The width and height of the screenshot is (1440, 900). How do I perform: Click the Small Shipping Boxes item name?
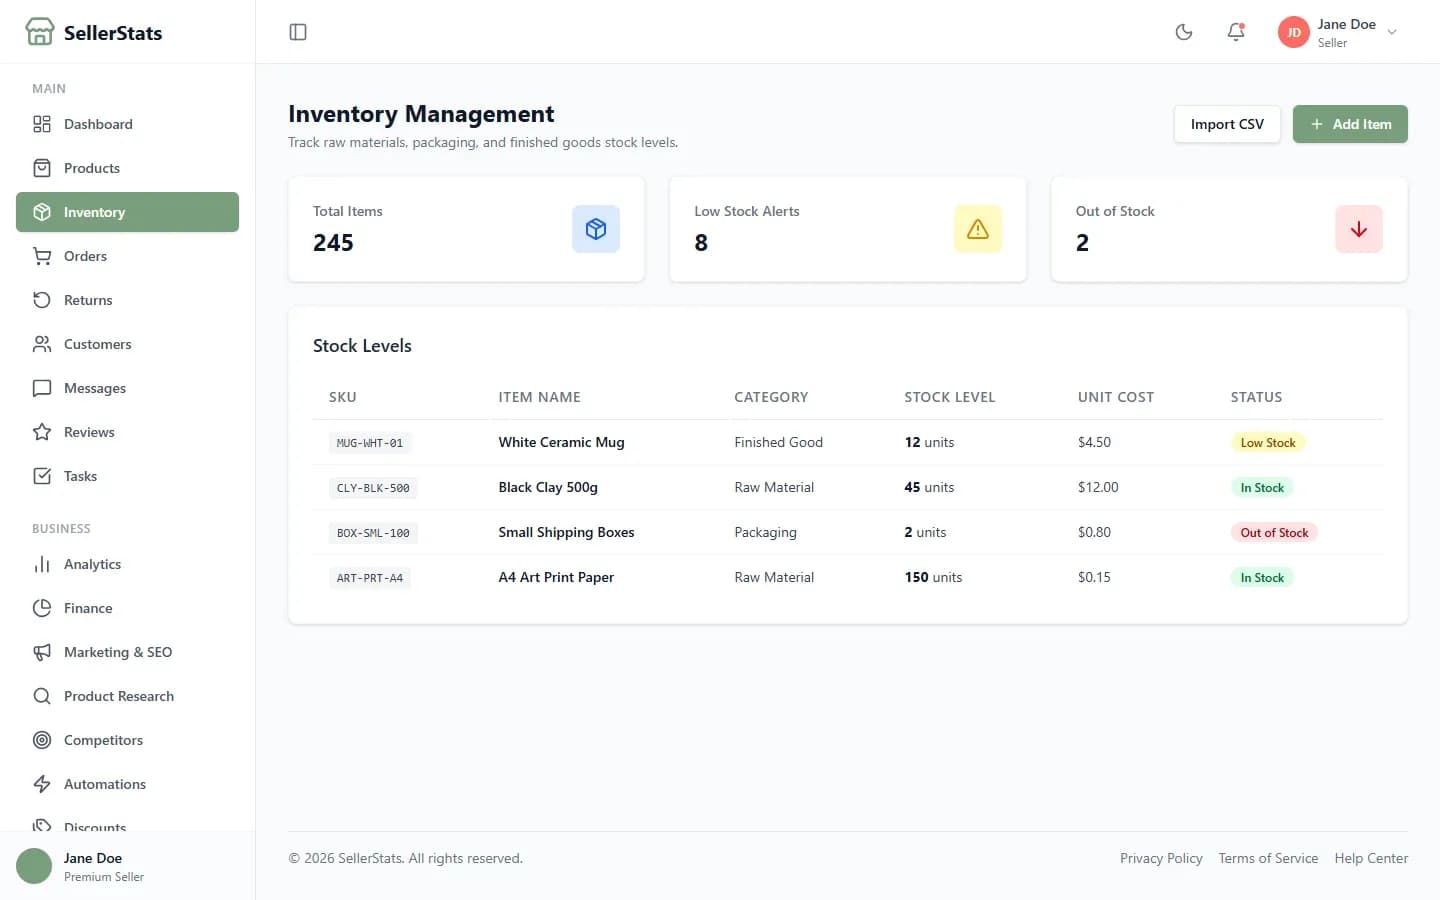pyautogui.click(x=566, y=532)
